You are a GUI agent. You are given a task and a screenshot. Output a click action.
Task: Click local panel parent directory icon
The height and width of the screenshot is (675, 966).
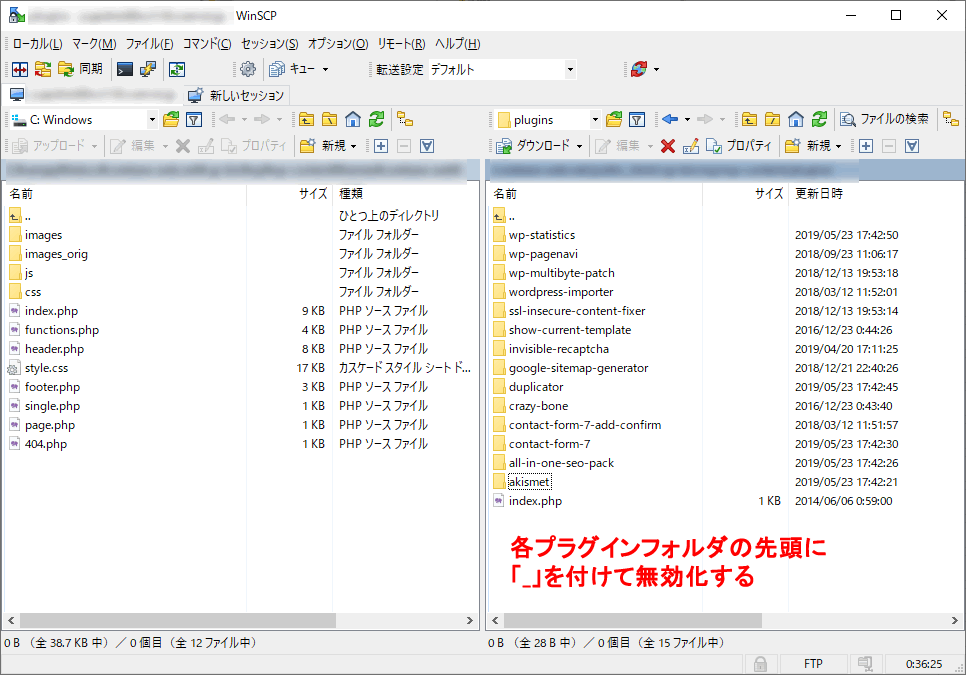pos(307,119)
